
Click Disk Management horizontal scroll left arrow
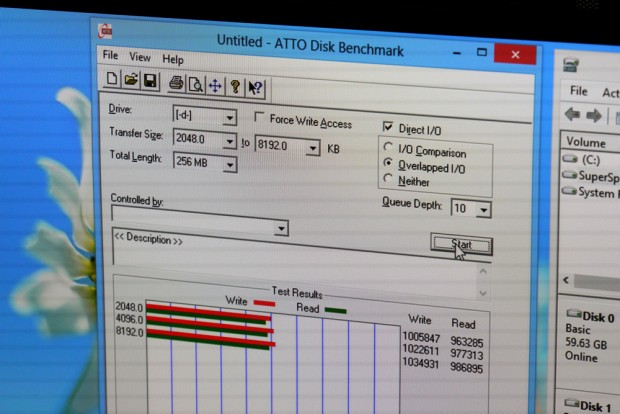click(566, 280)
